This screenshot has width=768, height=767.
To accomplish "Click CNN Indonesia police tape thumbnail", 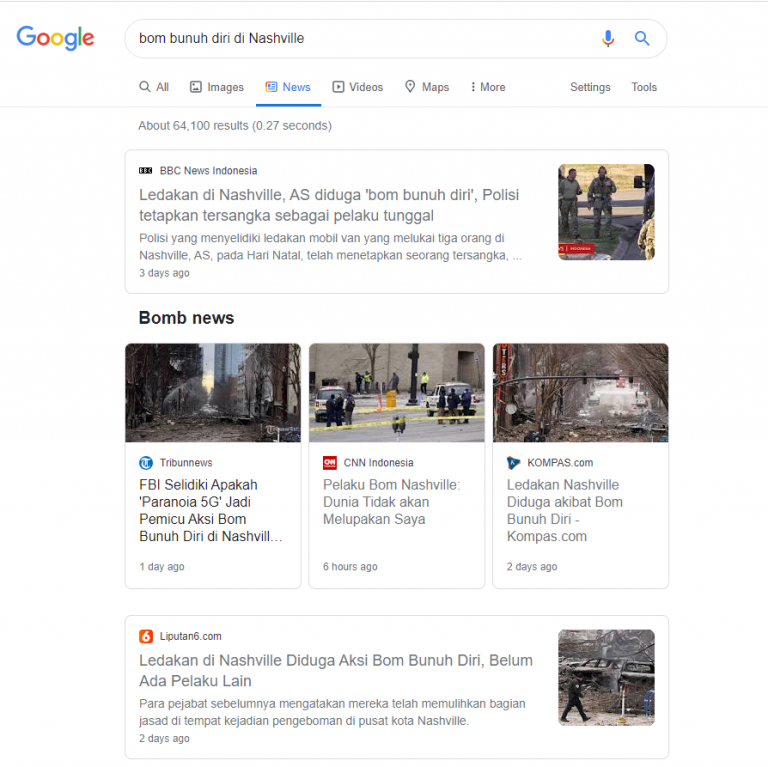I will pos(397,393).
